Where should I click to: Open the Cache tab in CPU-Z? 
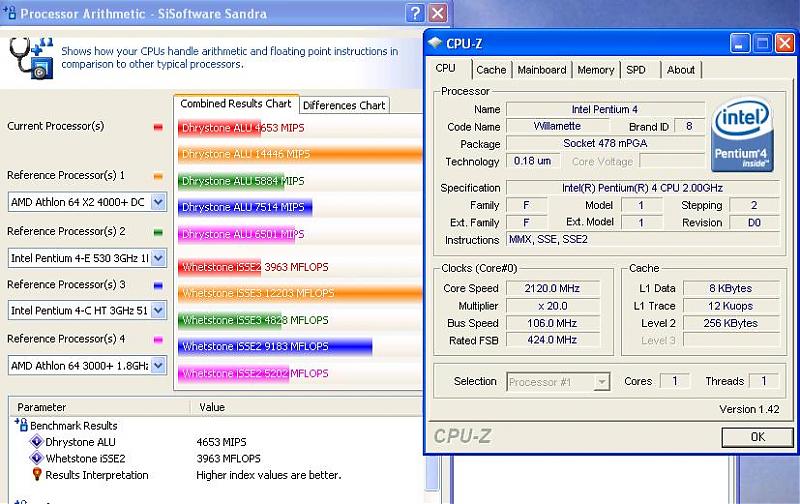(491, 70)
